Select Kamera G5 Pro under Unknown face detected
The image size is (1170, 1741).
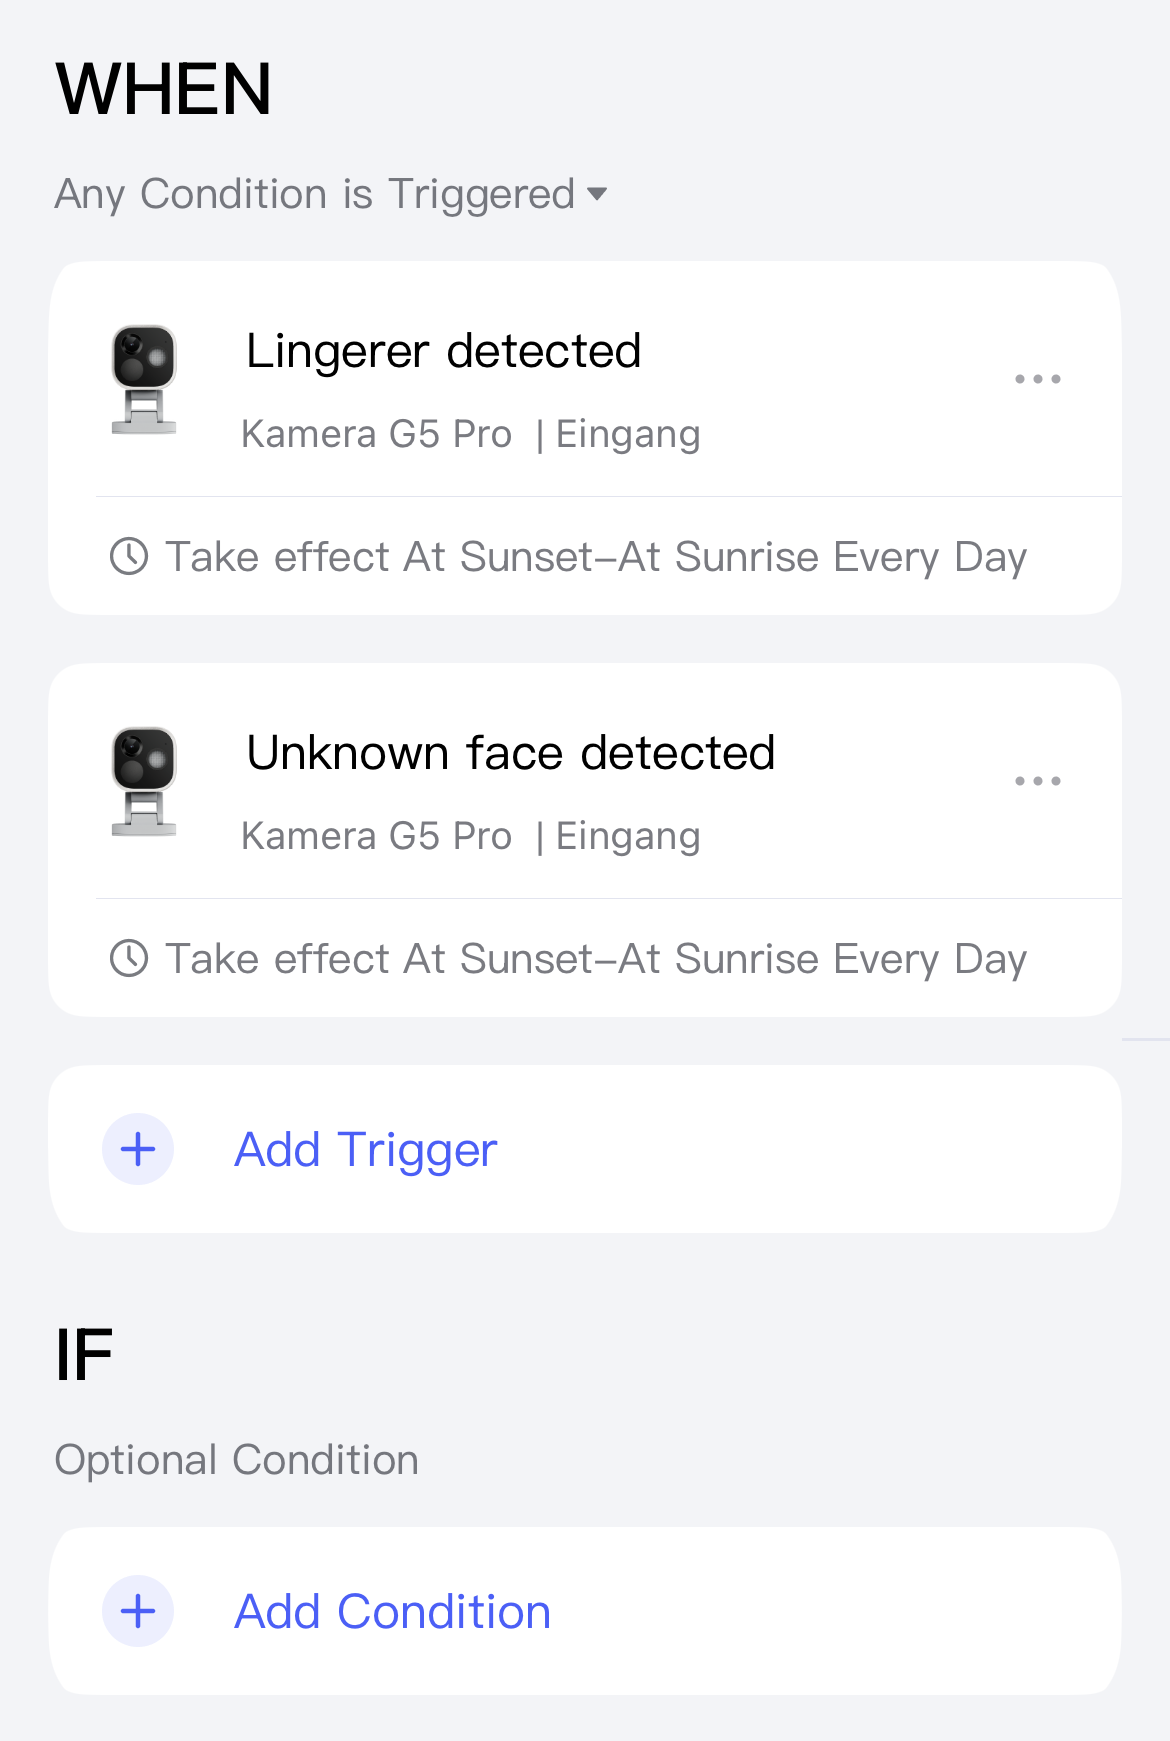tap(377, 836)
